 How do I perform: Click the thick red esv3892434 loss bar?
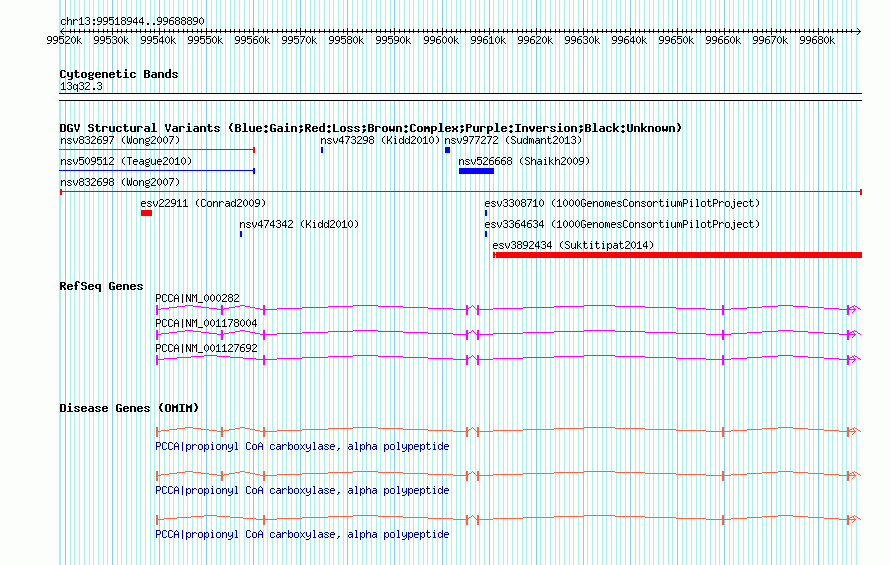tap(678, 255)
